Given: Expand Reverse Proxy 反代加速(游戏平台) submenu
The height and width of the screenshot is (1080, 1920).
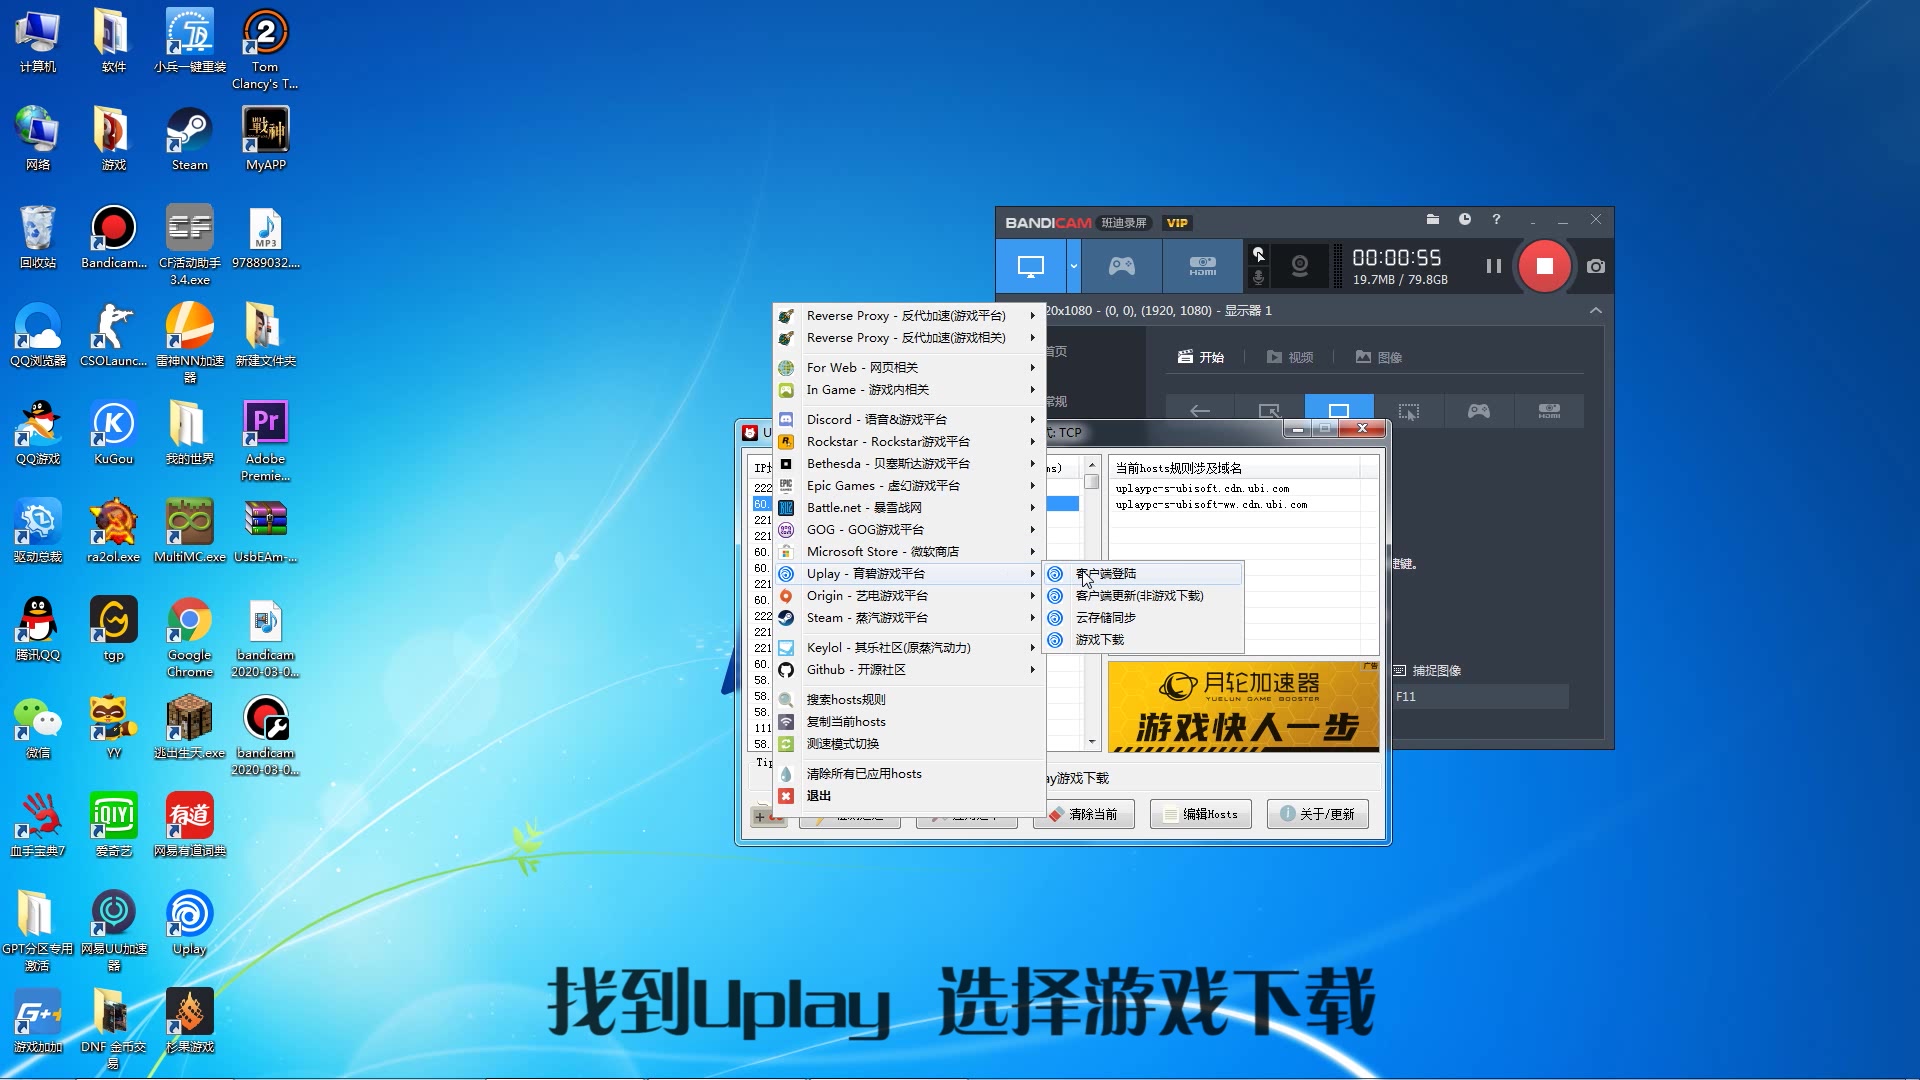Looking at the screenshot, I should click(909, 316).
